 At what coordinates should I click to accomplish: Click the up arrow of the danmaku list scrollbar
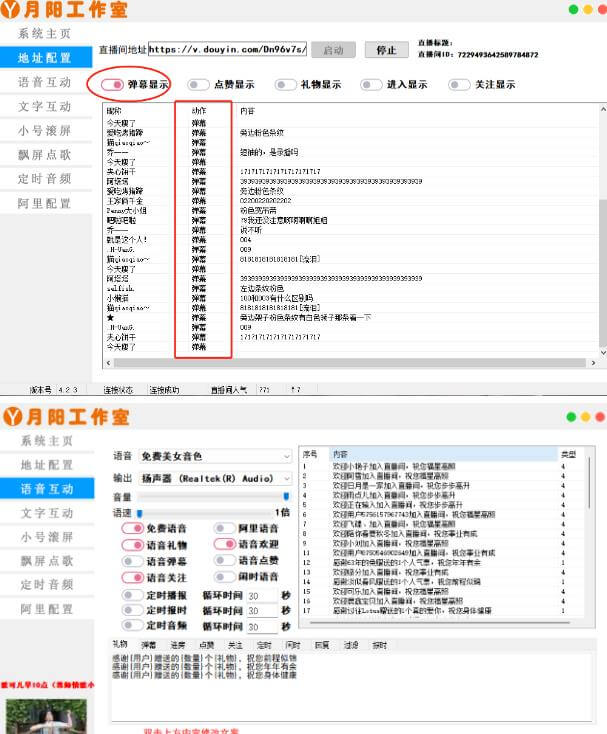pos(603,109)
